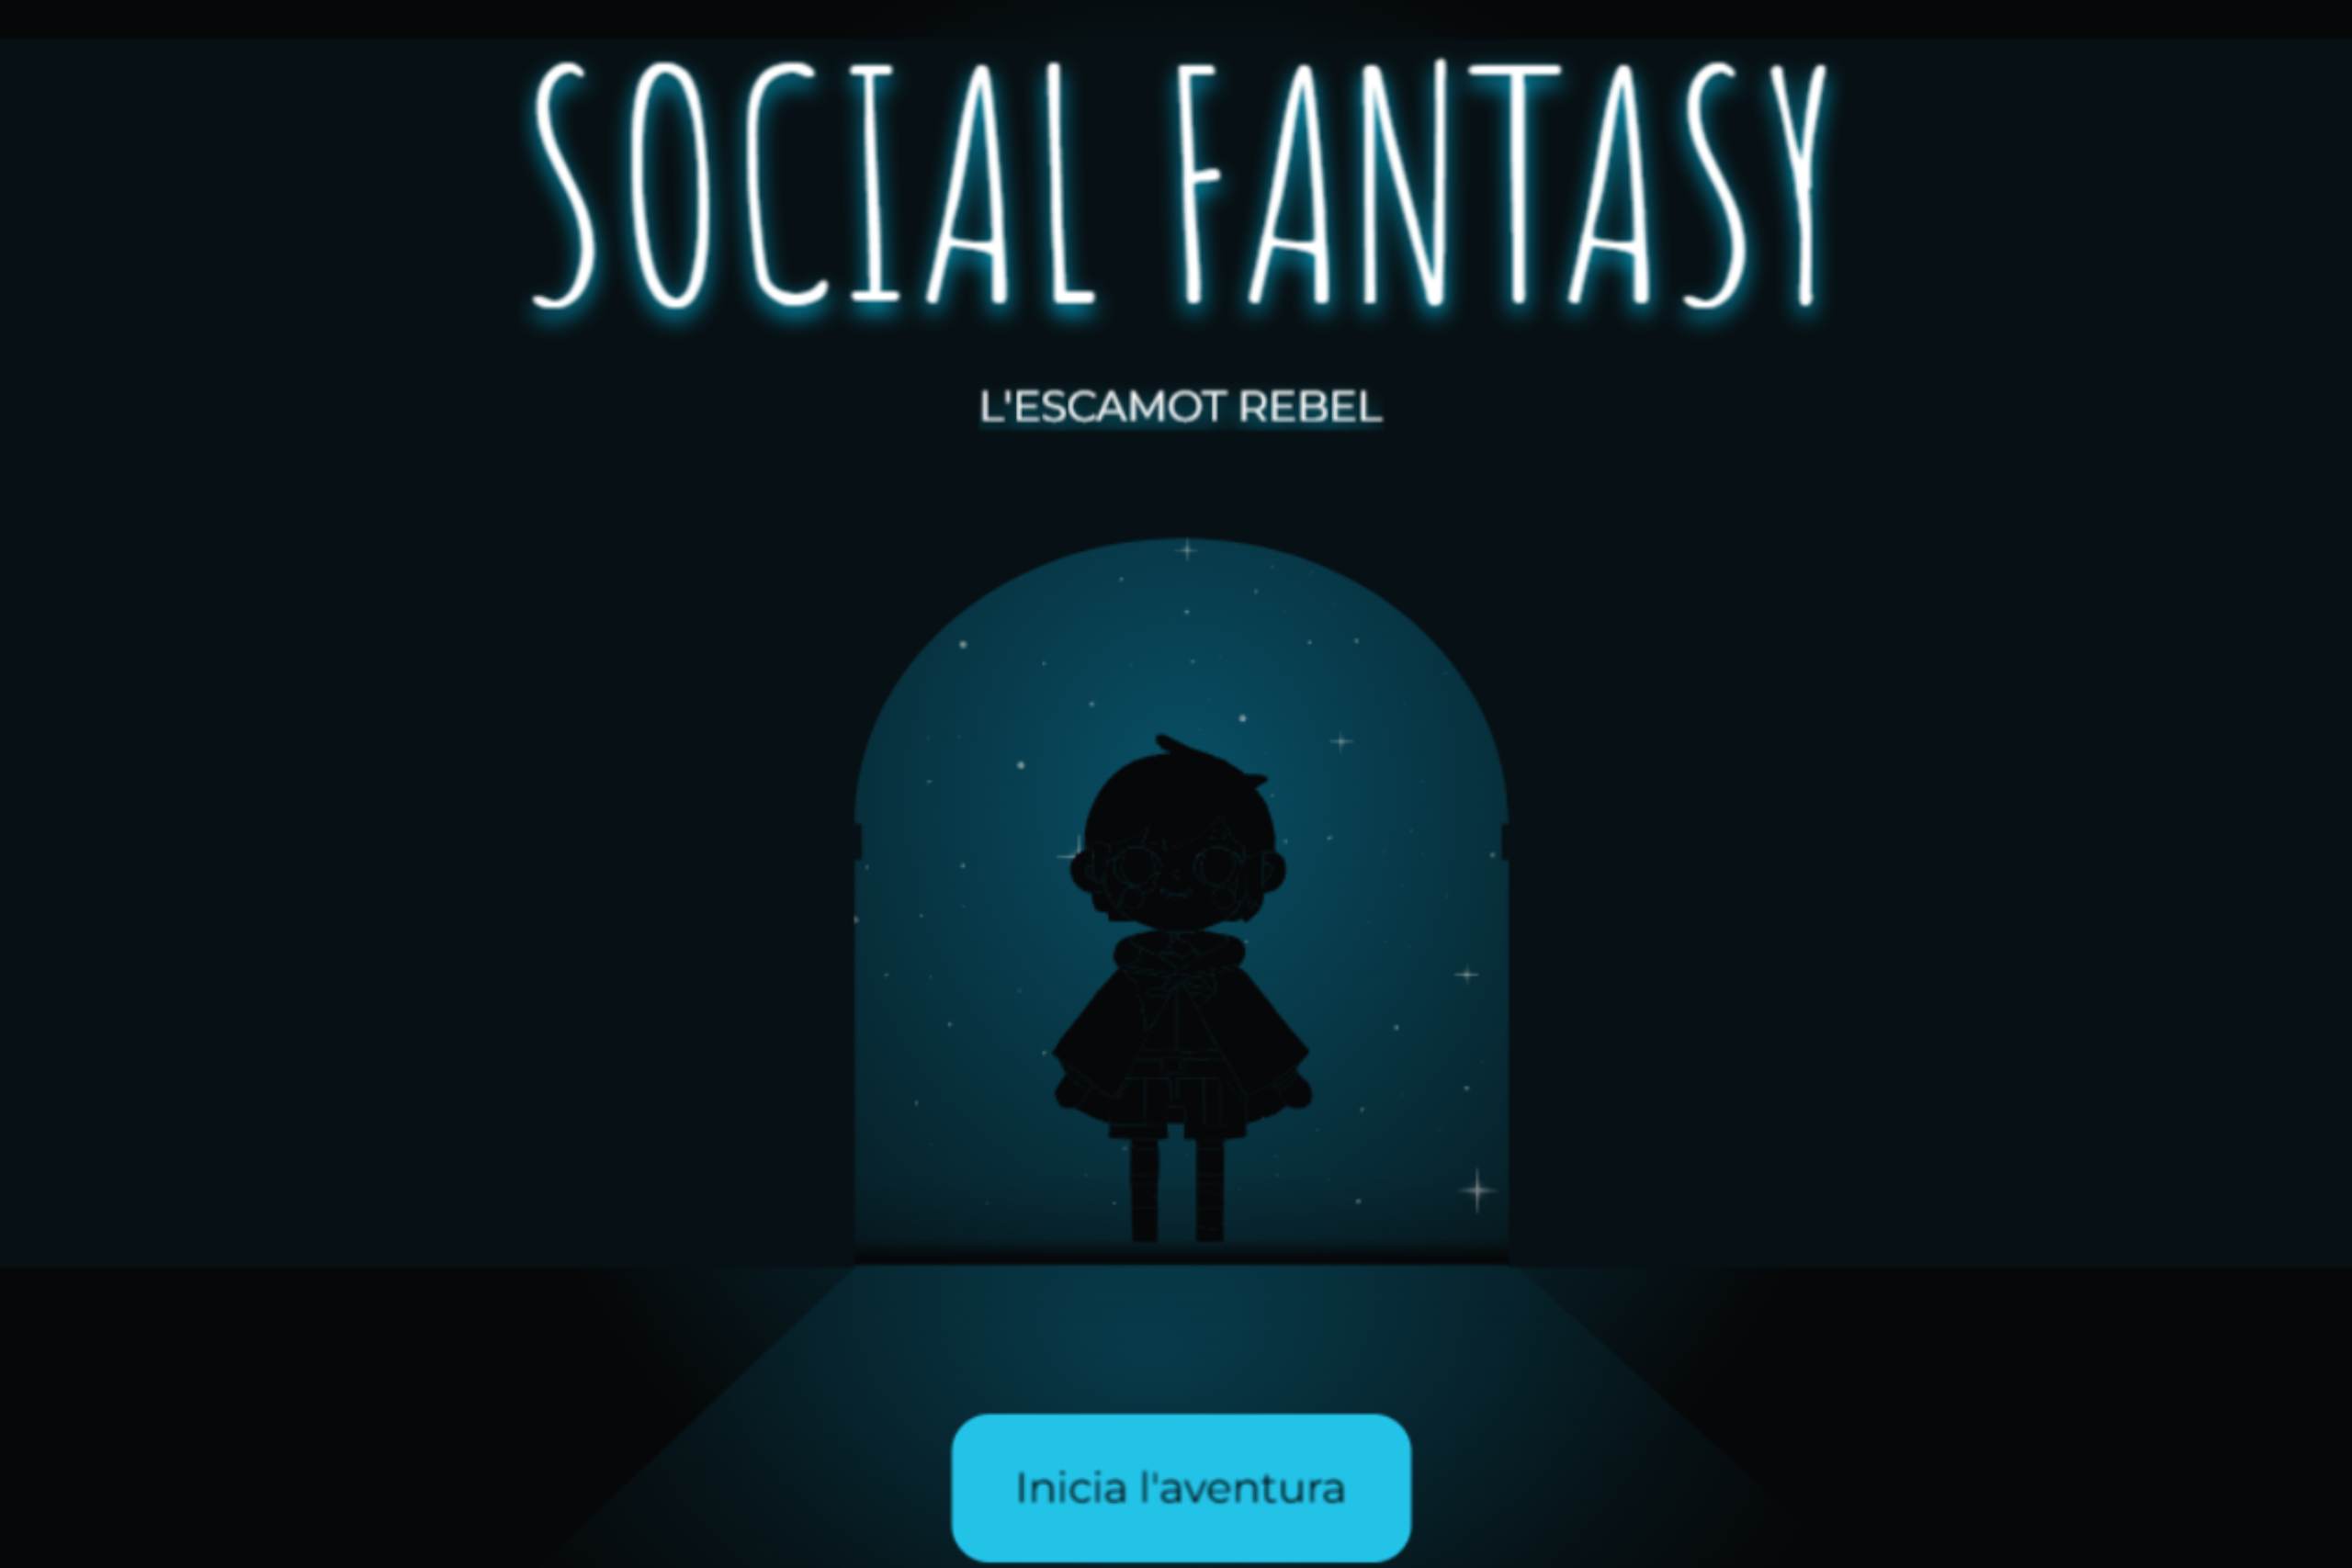The image size is (2352, 1568).
Task: Click the lit floor path below the archway
Action: [x=1180, y=1340]
